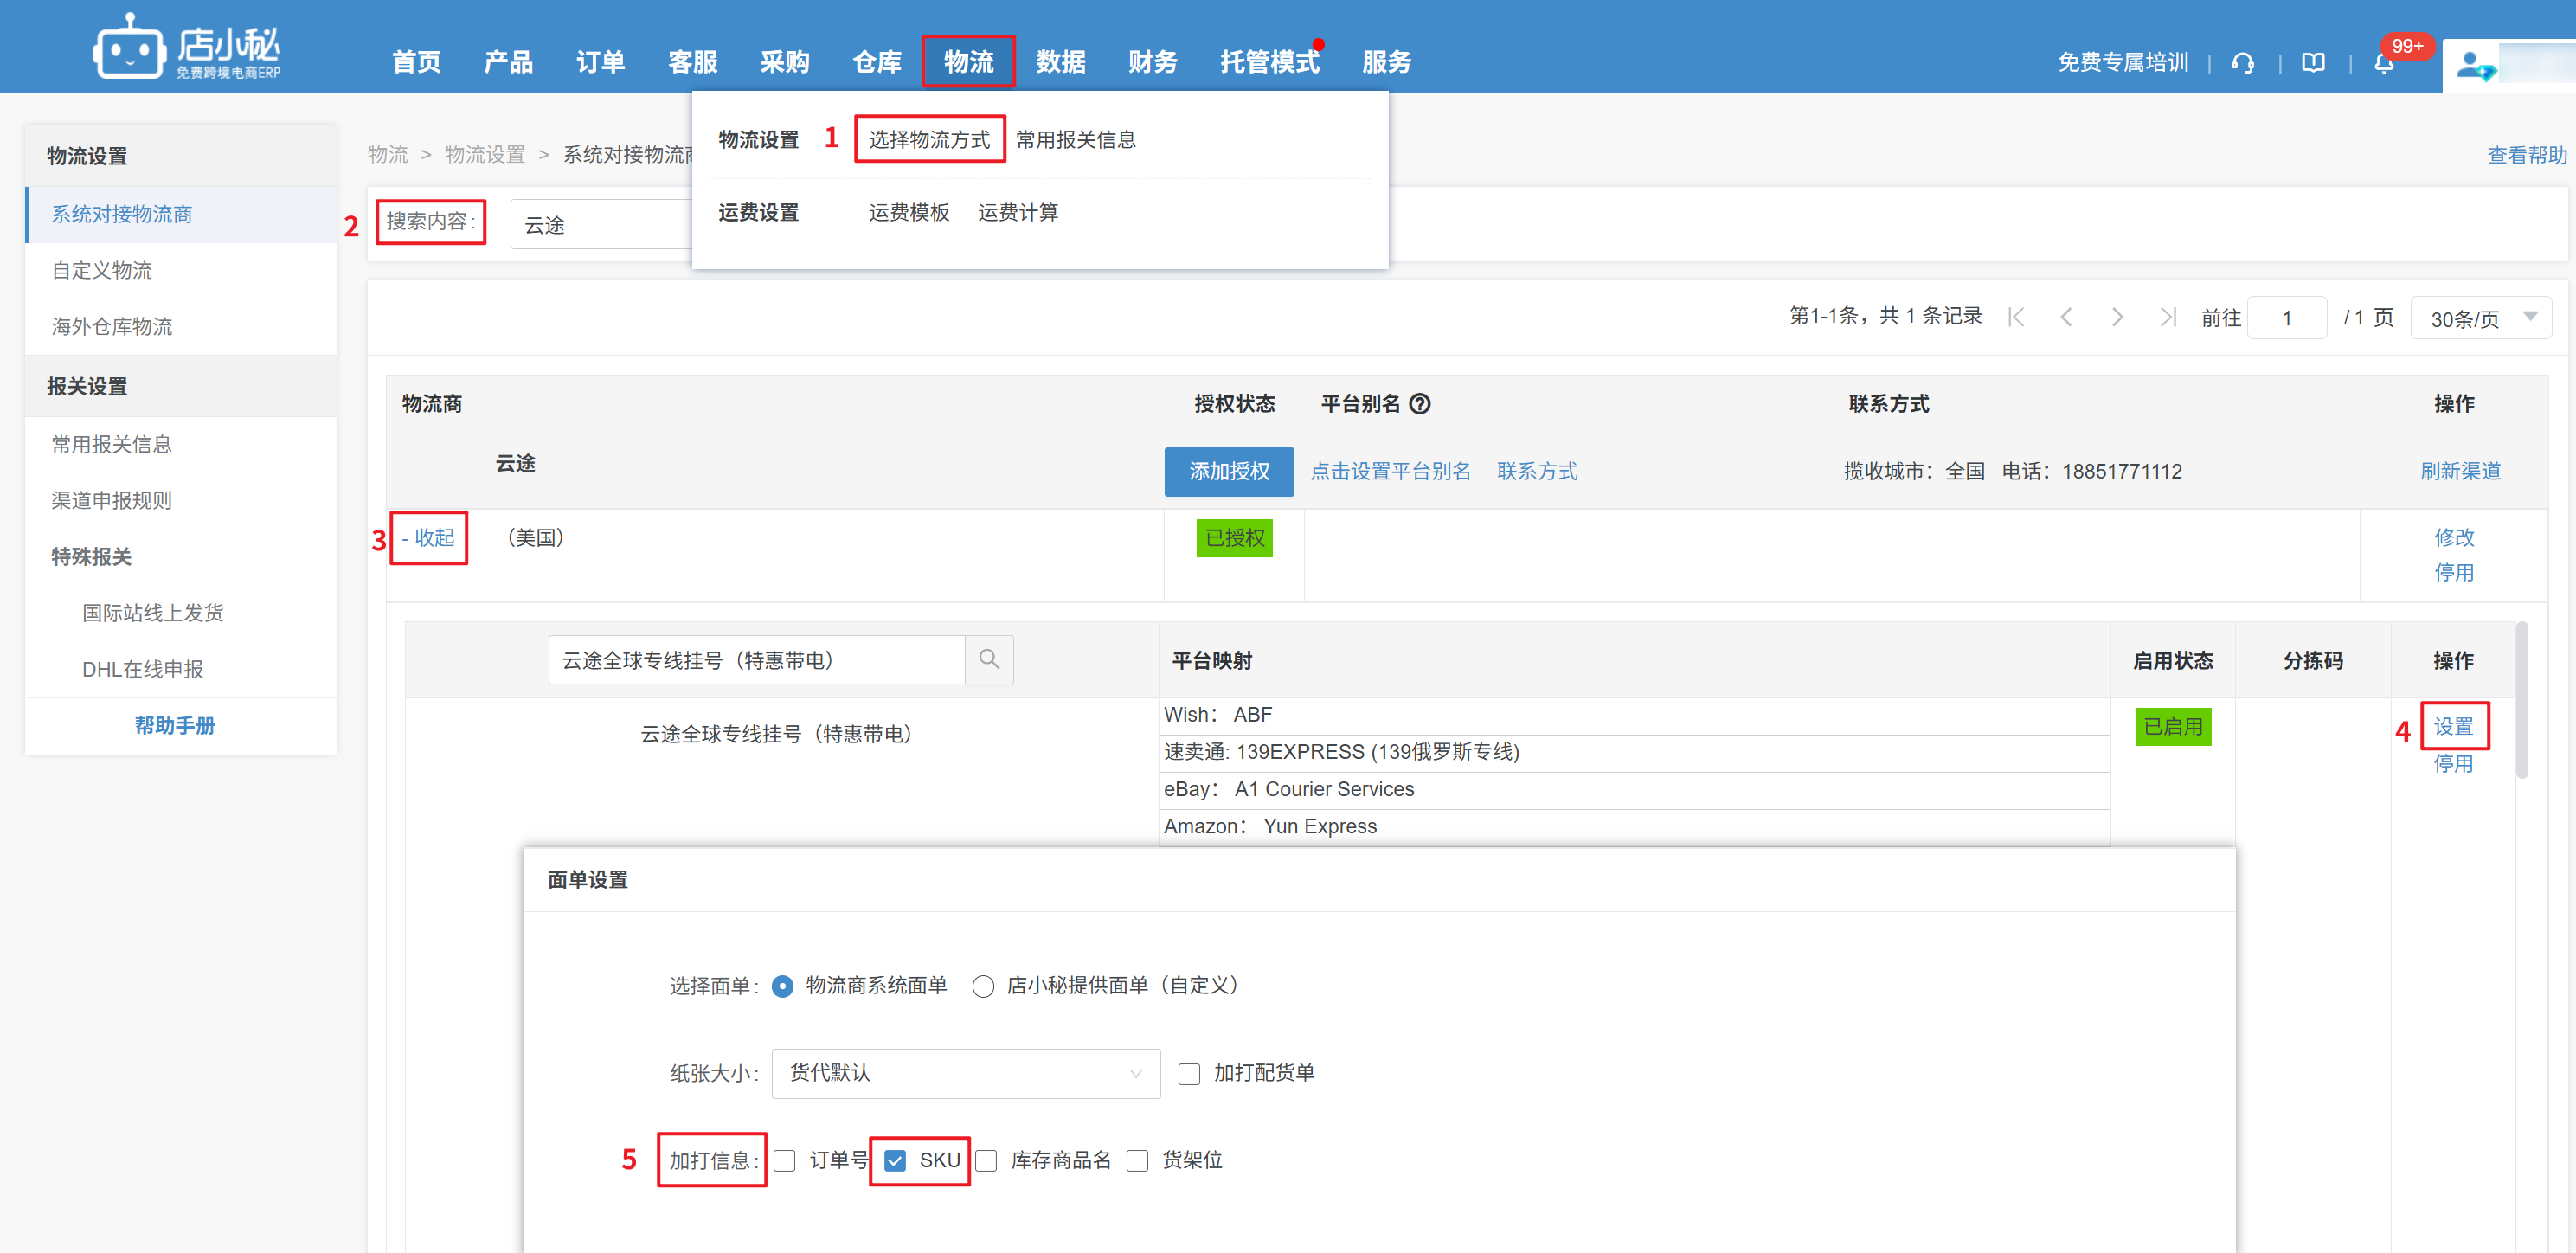This screenshot has width=2576, height=1253.
Task: Open the help book icon
Action: pyautogui.click(x=2313, y=63)
